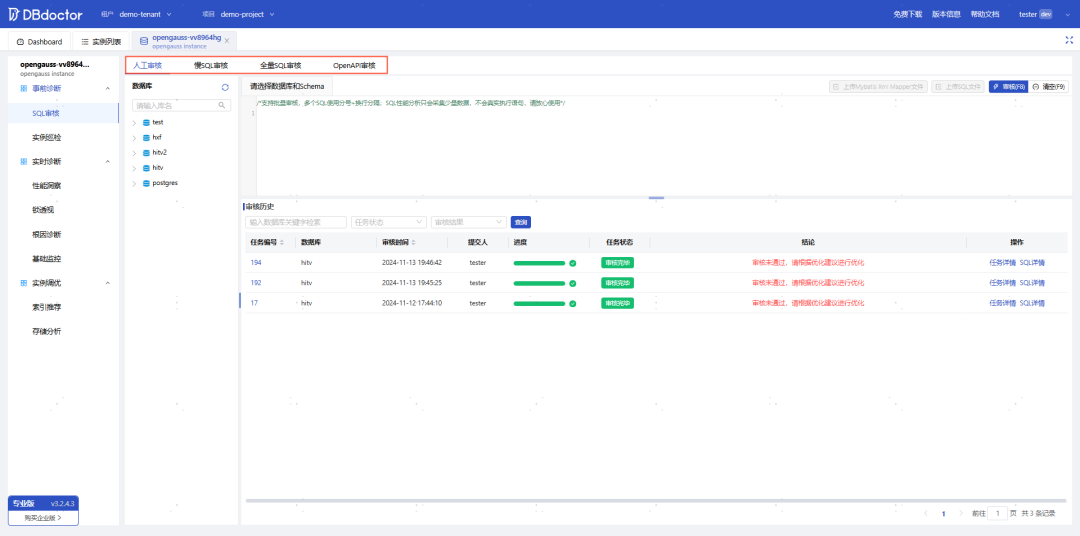Click the 审核(F8) button
1080x536 pixels.
[1008, 87]
